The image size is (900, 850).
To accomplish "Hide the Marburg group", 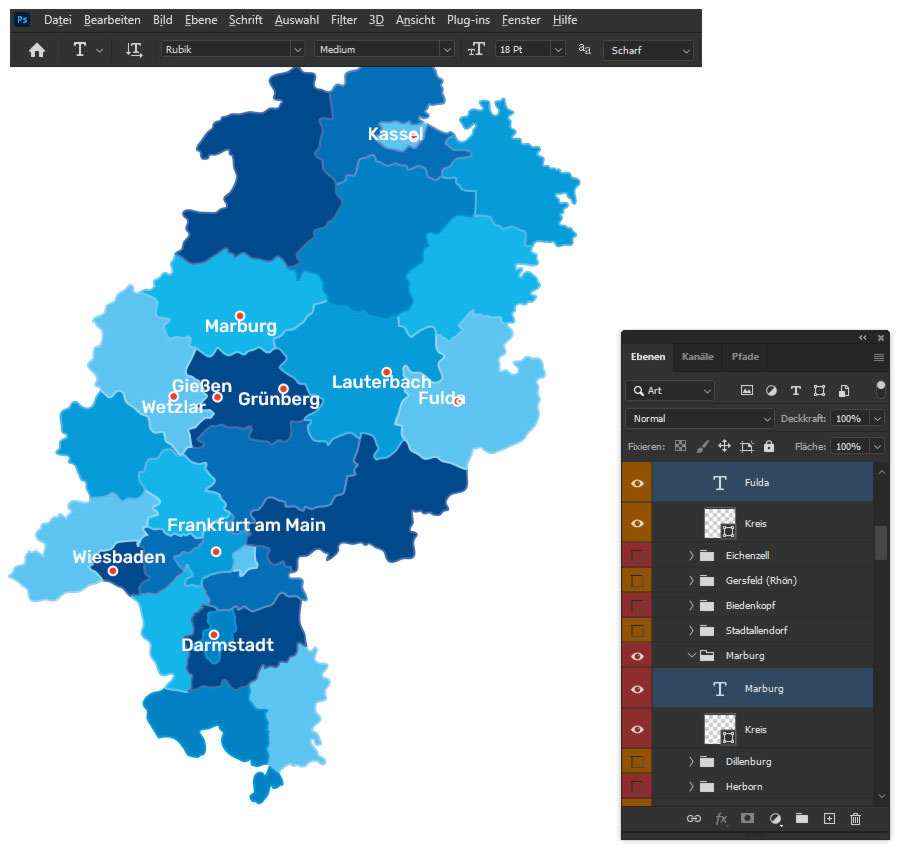I will [637, 656].
